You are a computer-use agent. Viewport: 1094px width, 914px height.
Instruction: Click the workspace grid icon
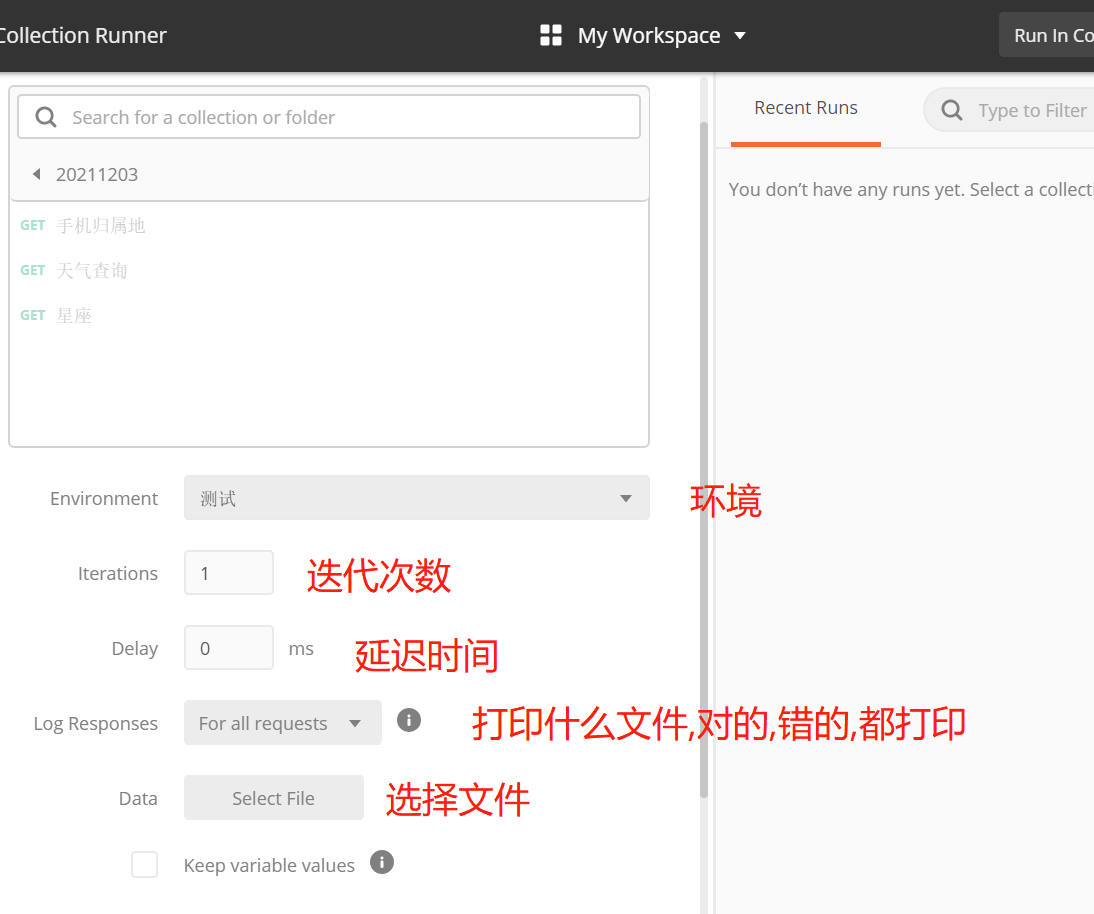[550, 35]
